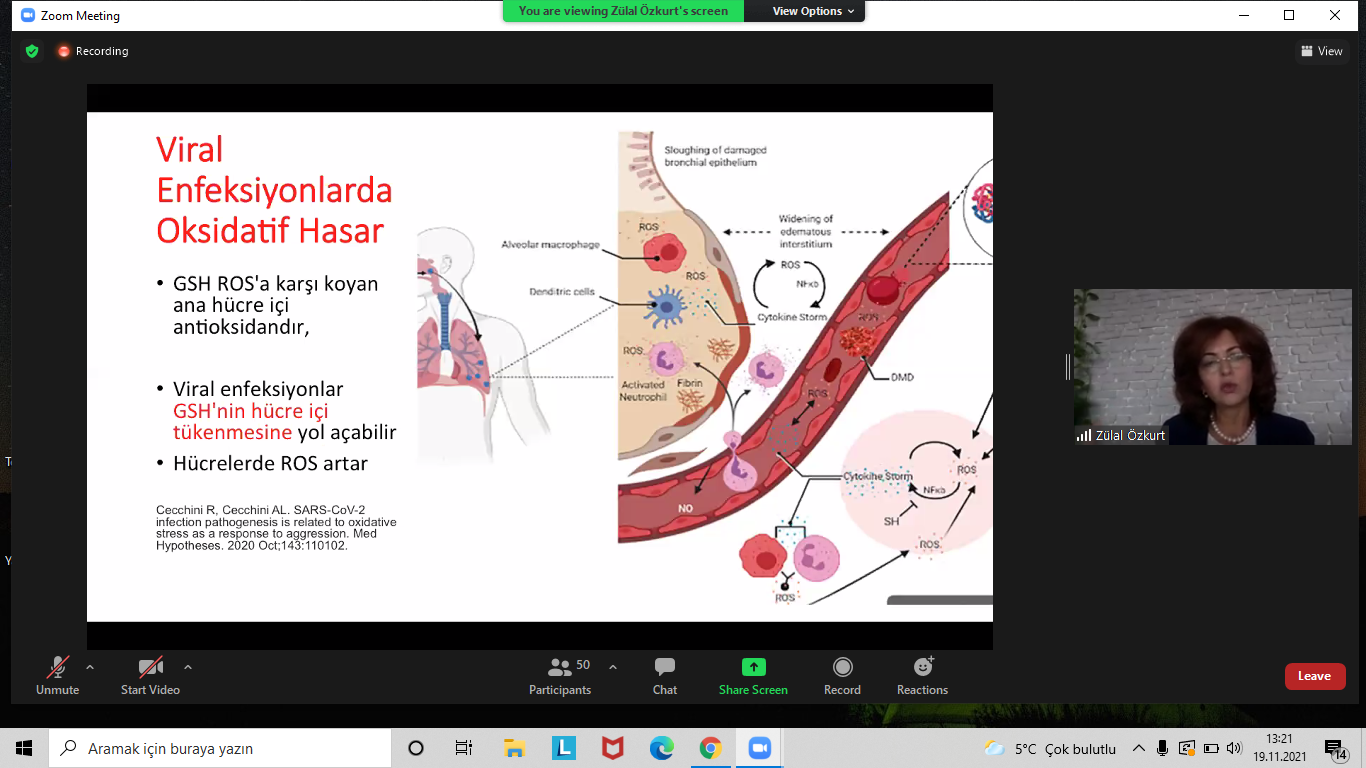Click the green Share Screen icon
1366x768 pixels.
(x=753, y=667)
